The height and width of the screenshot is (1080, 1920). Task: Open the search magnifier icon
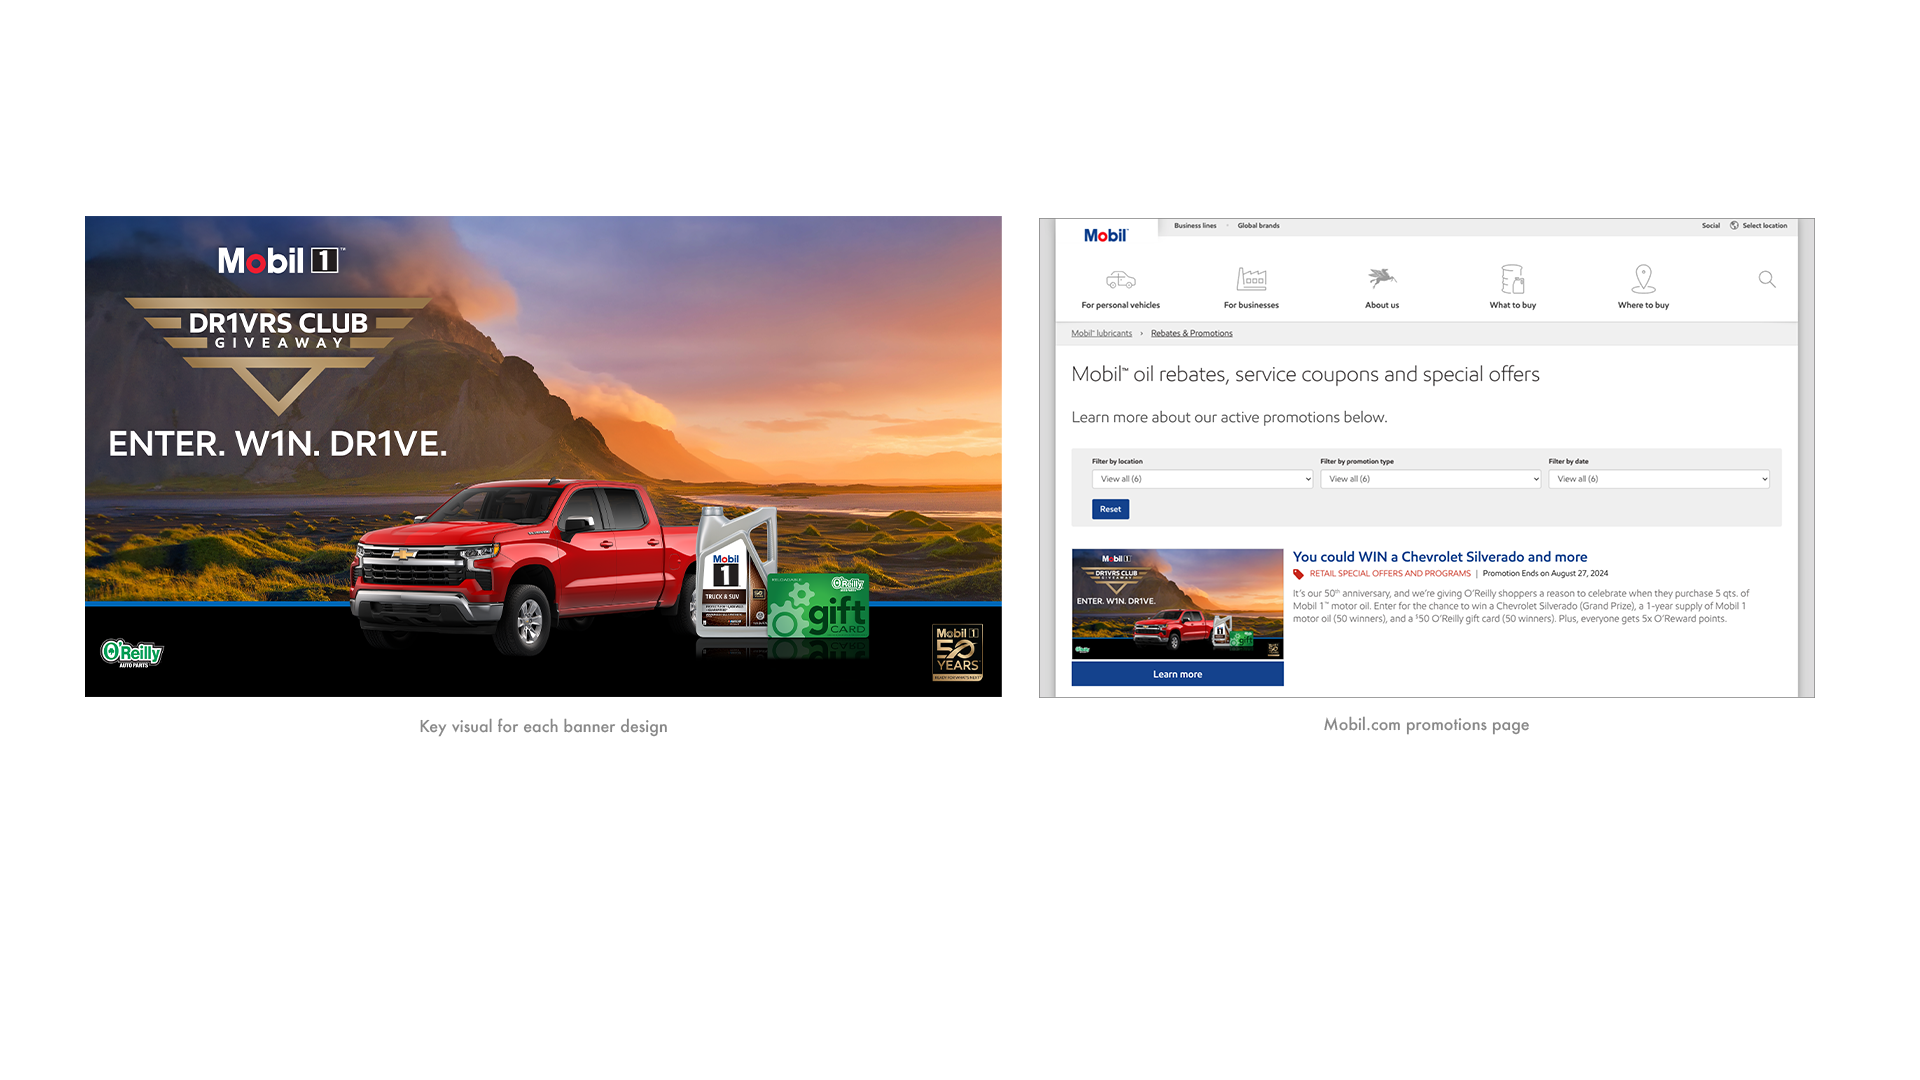coord(1767,279)
